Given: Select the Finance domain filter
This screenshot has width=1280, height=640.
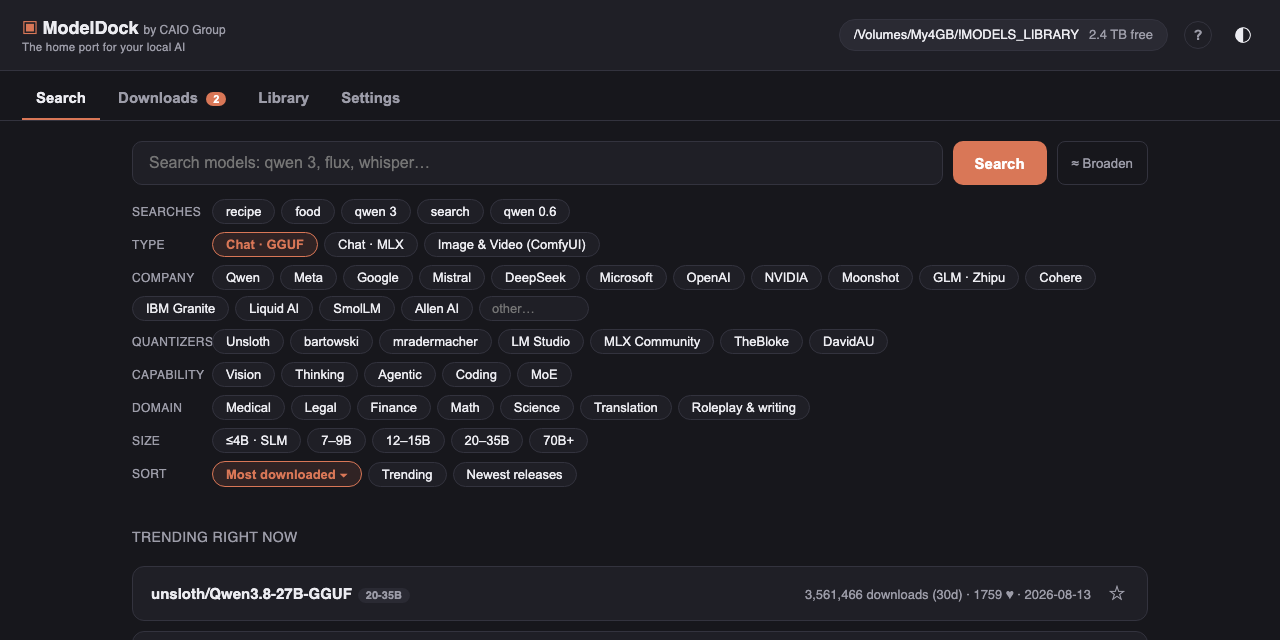Looking at the screenshot, I should [x=394, y=407].
